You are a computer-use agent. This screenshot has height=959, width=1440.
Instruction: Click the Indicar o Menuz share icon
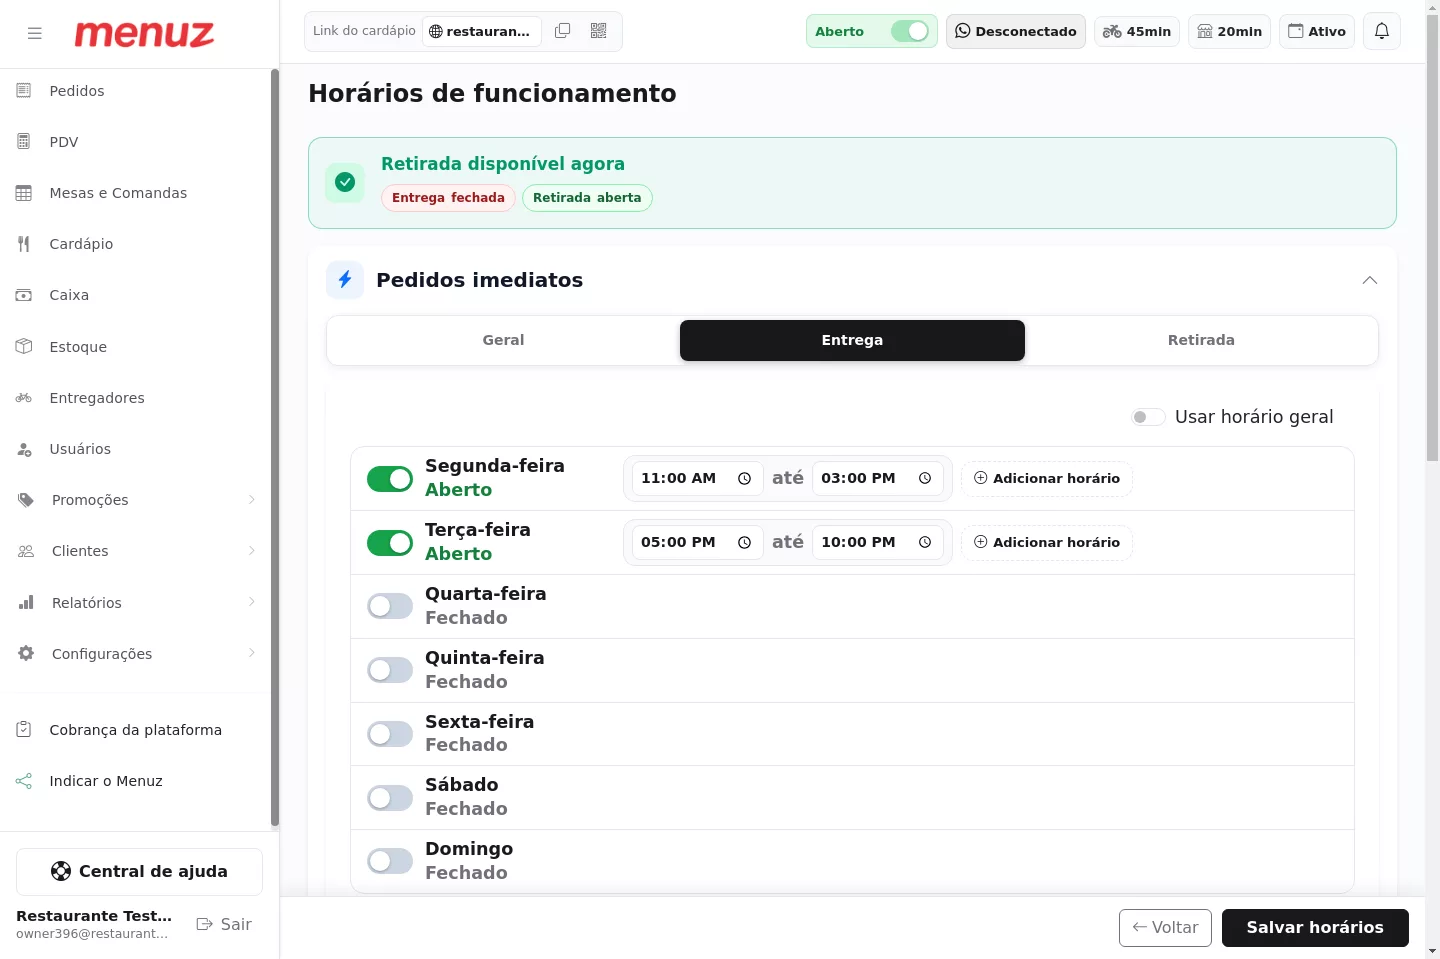click(x=24, y=781)
